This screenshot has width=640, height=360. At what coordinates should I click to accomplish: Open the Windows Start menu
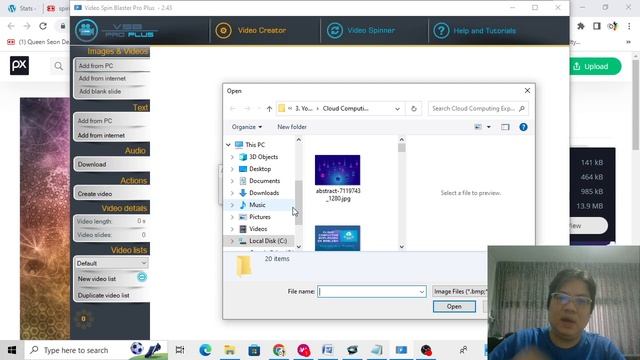point(12,350)
